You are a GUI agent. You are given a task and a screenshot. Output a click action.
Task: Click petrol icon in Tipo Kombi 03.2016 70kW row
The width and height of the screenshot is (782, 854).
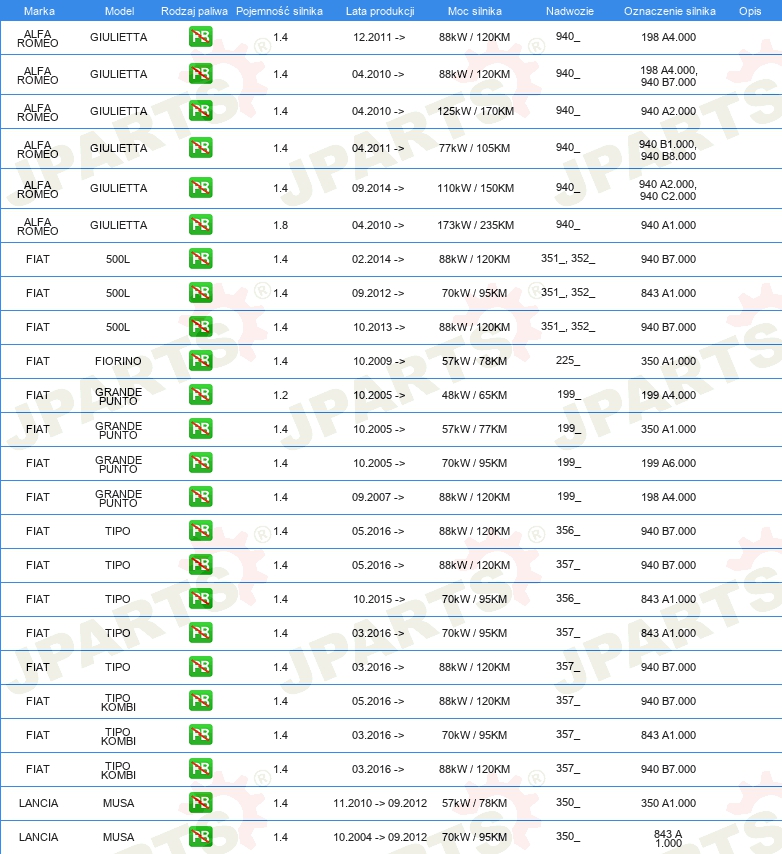(x=200, y=735)
